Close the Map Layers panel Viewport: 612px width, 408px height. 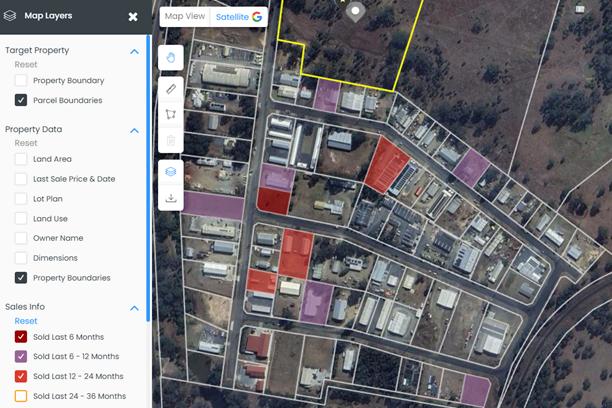pos(133,16)
